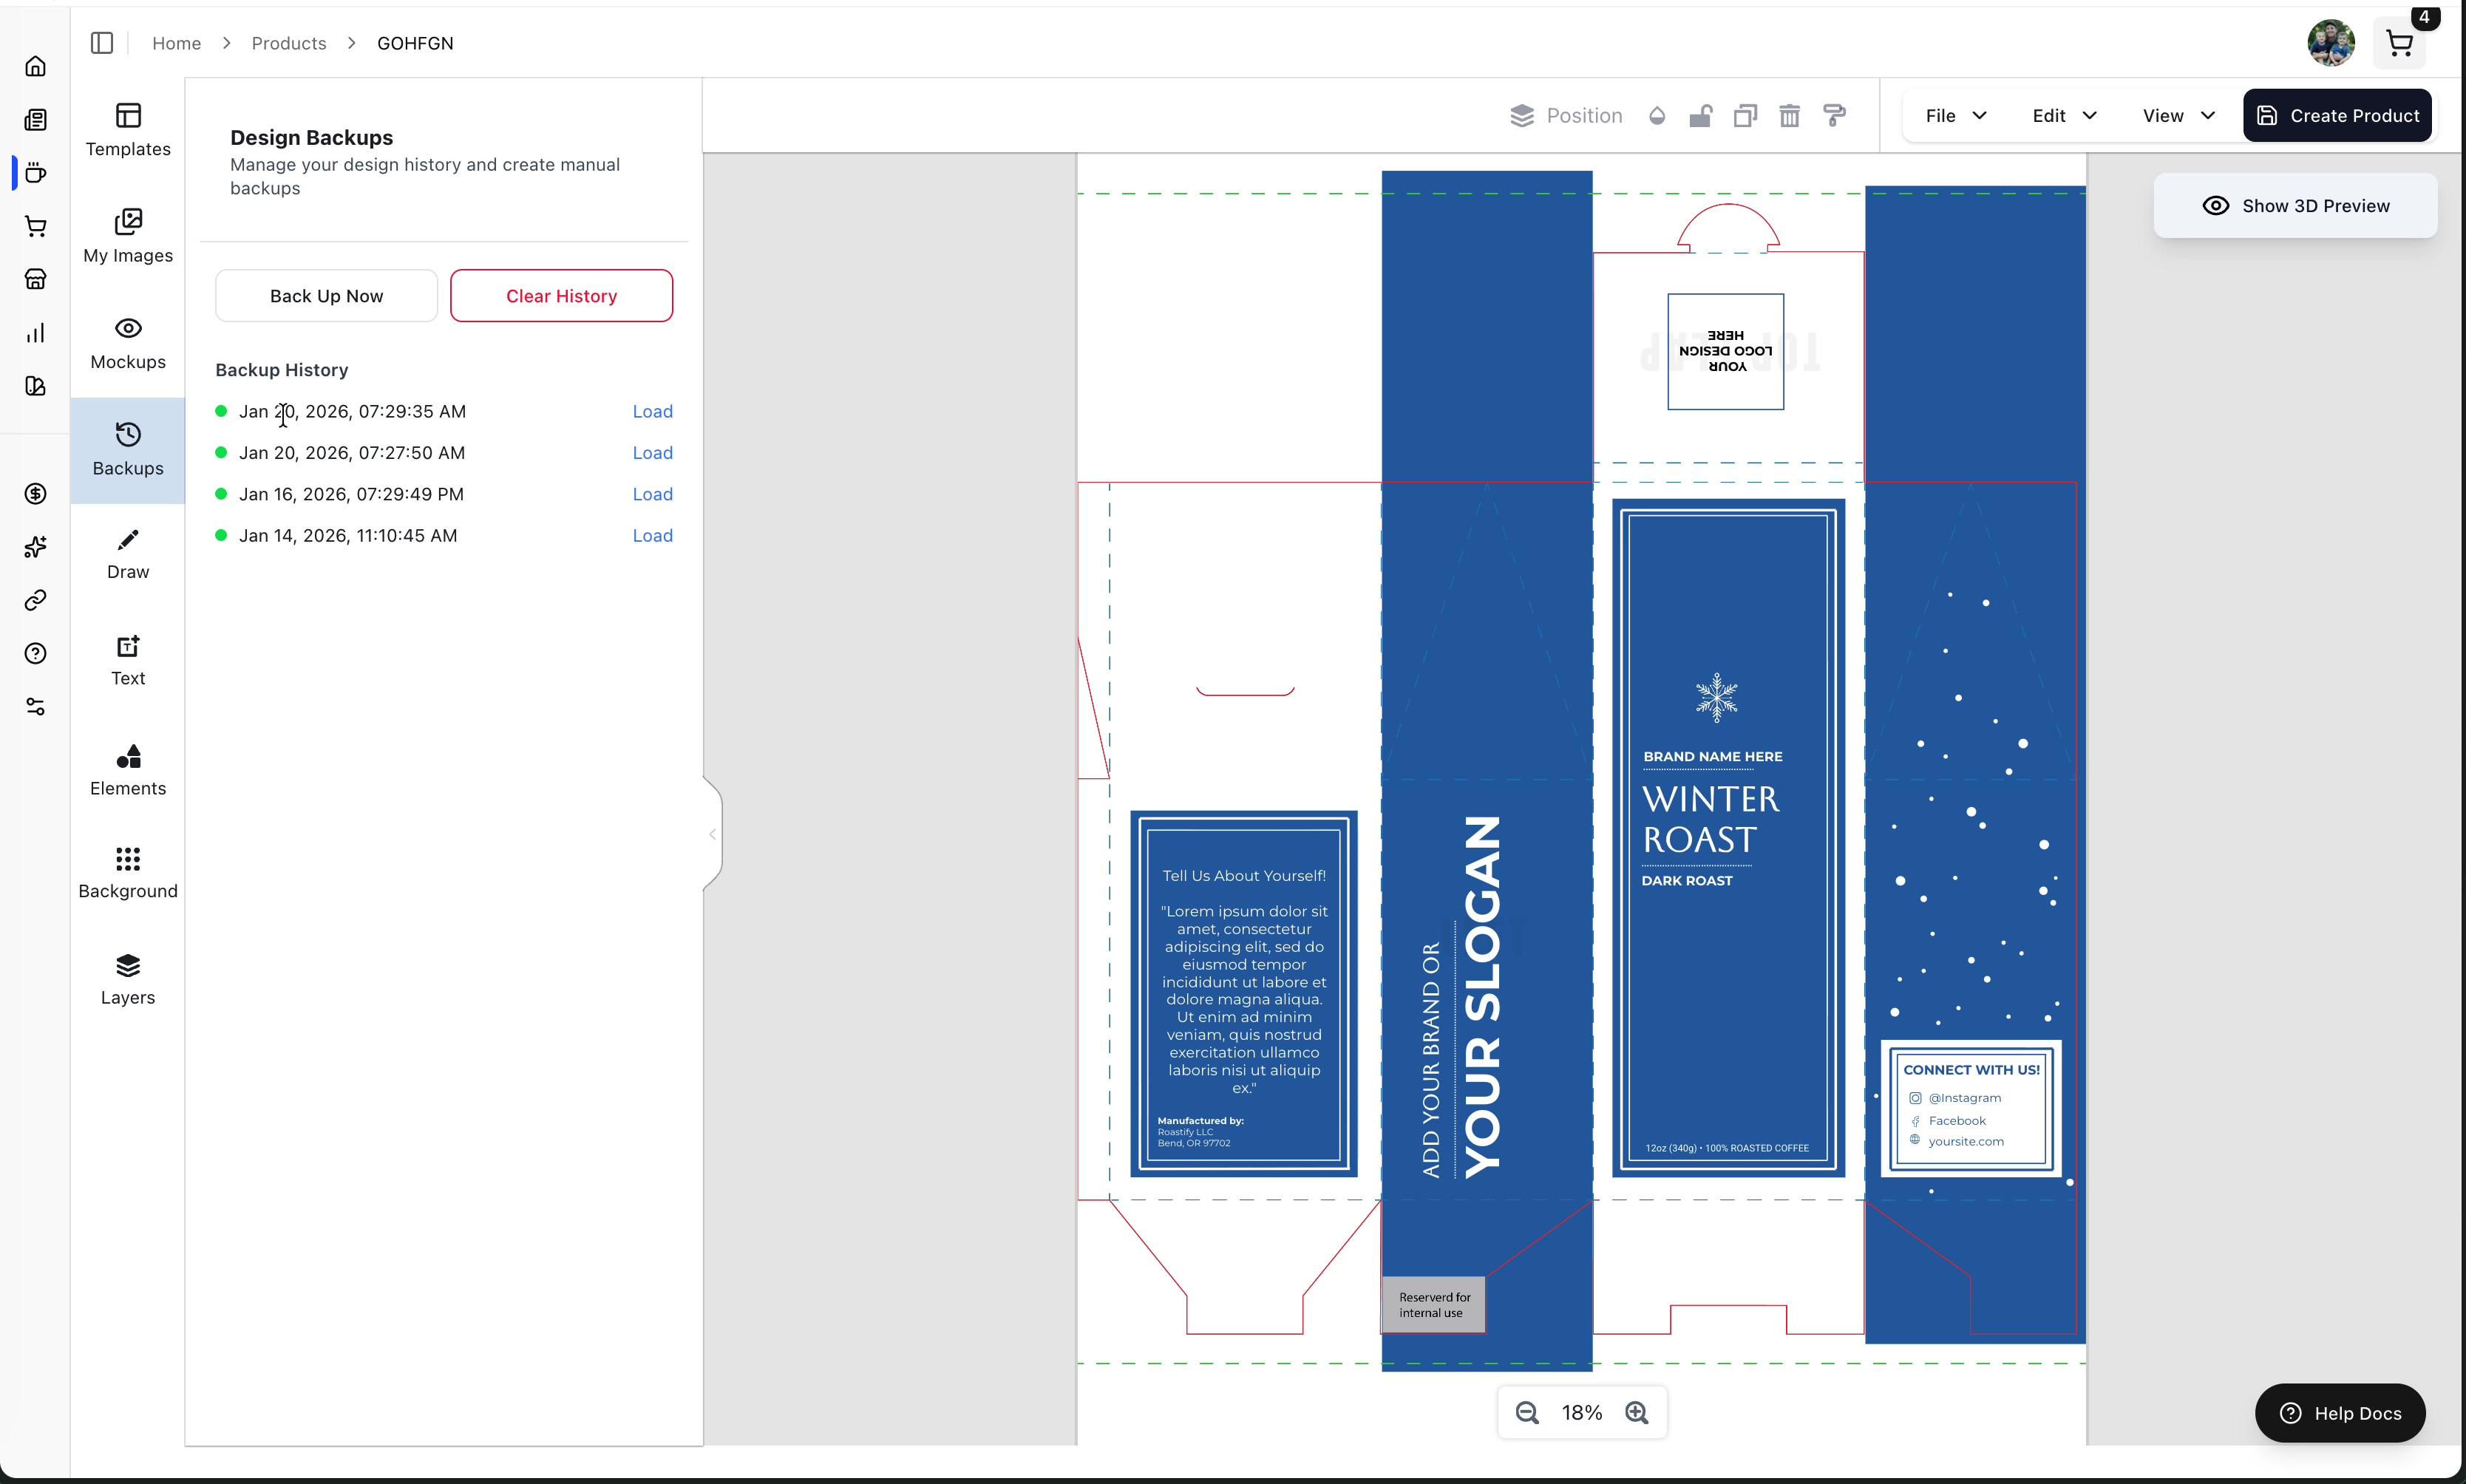Toggle the left sidebar panel icon
The image size is (2466, 1484).
coord(102,43)
